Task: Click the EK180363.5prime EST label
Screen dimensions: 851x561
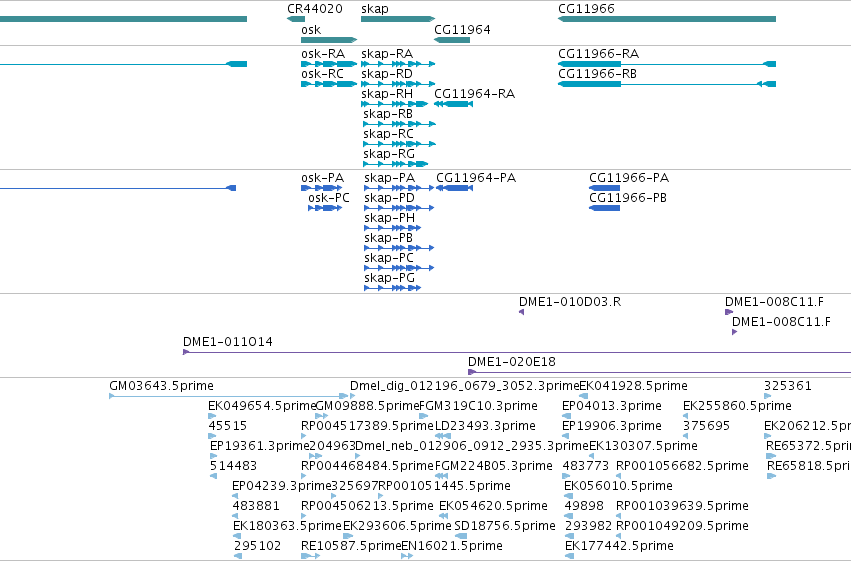Action: pos(287,526)
